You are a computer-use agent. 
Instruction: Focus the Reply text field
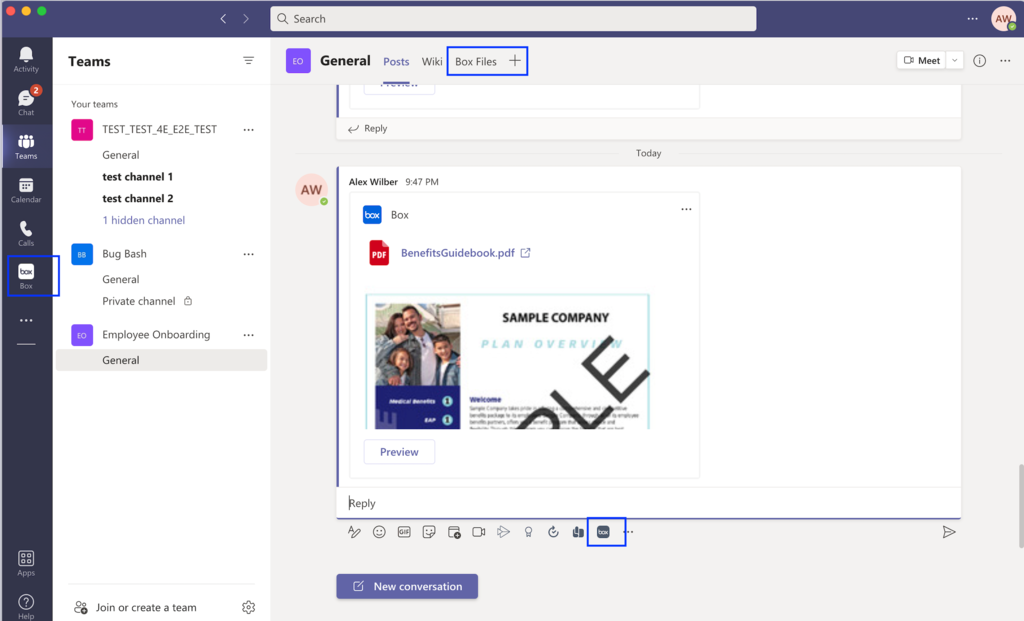coord(648,503)
